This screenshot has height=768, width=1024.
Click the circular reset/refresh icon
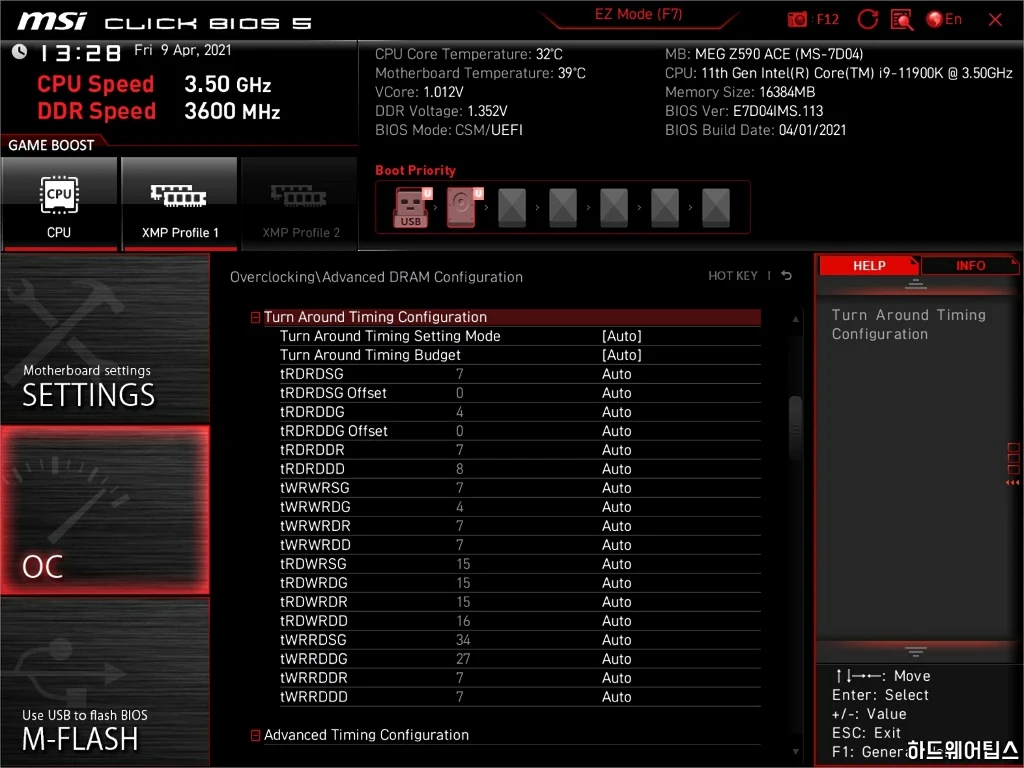coord(867,20)
